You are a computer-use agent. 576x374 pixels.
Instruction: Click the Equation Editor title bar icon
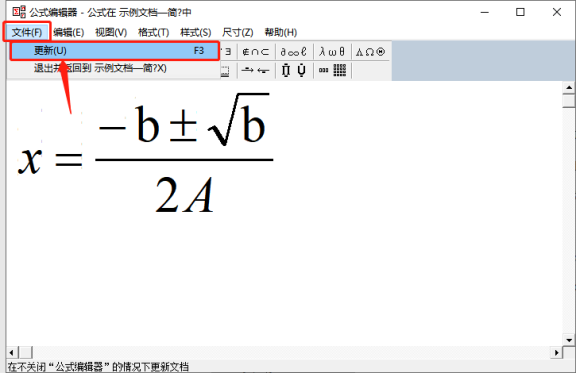click(19, 12)
